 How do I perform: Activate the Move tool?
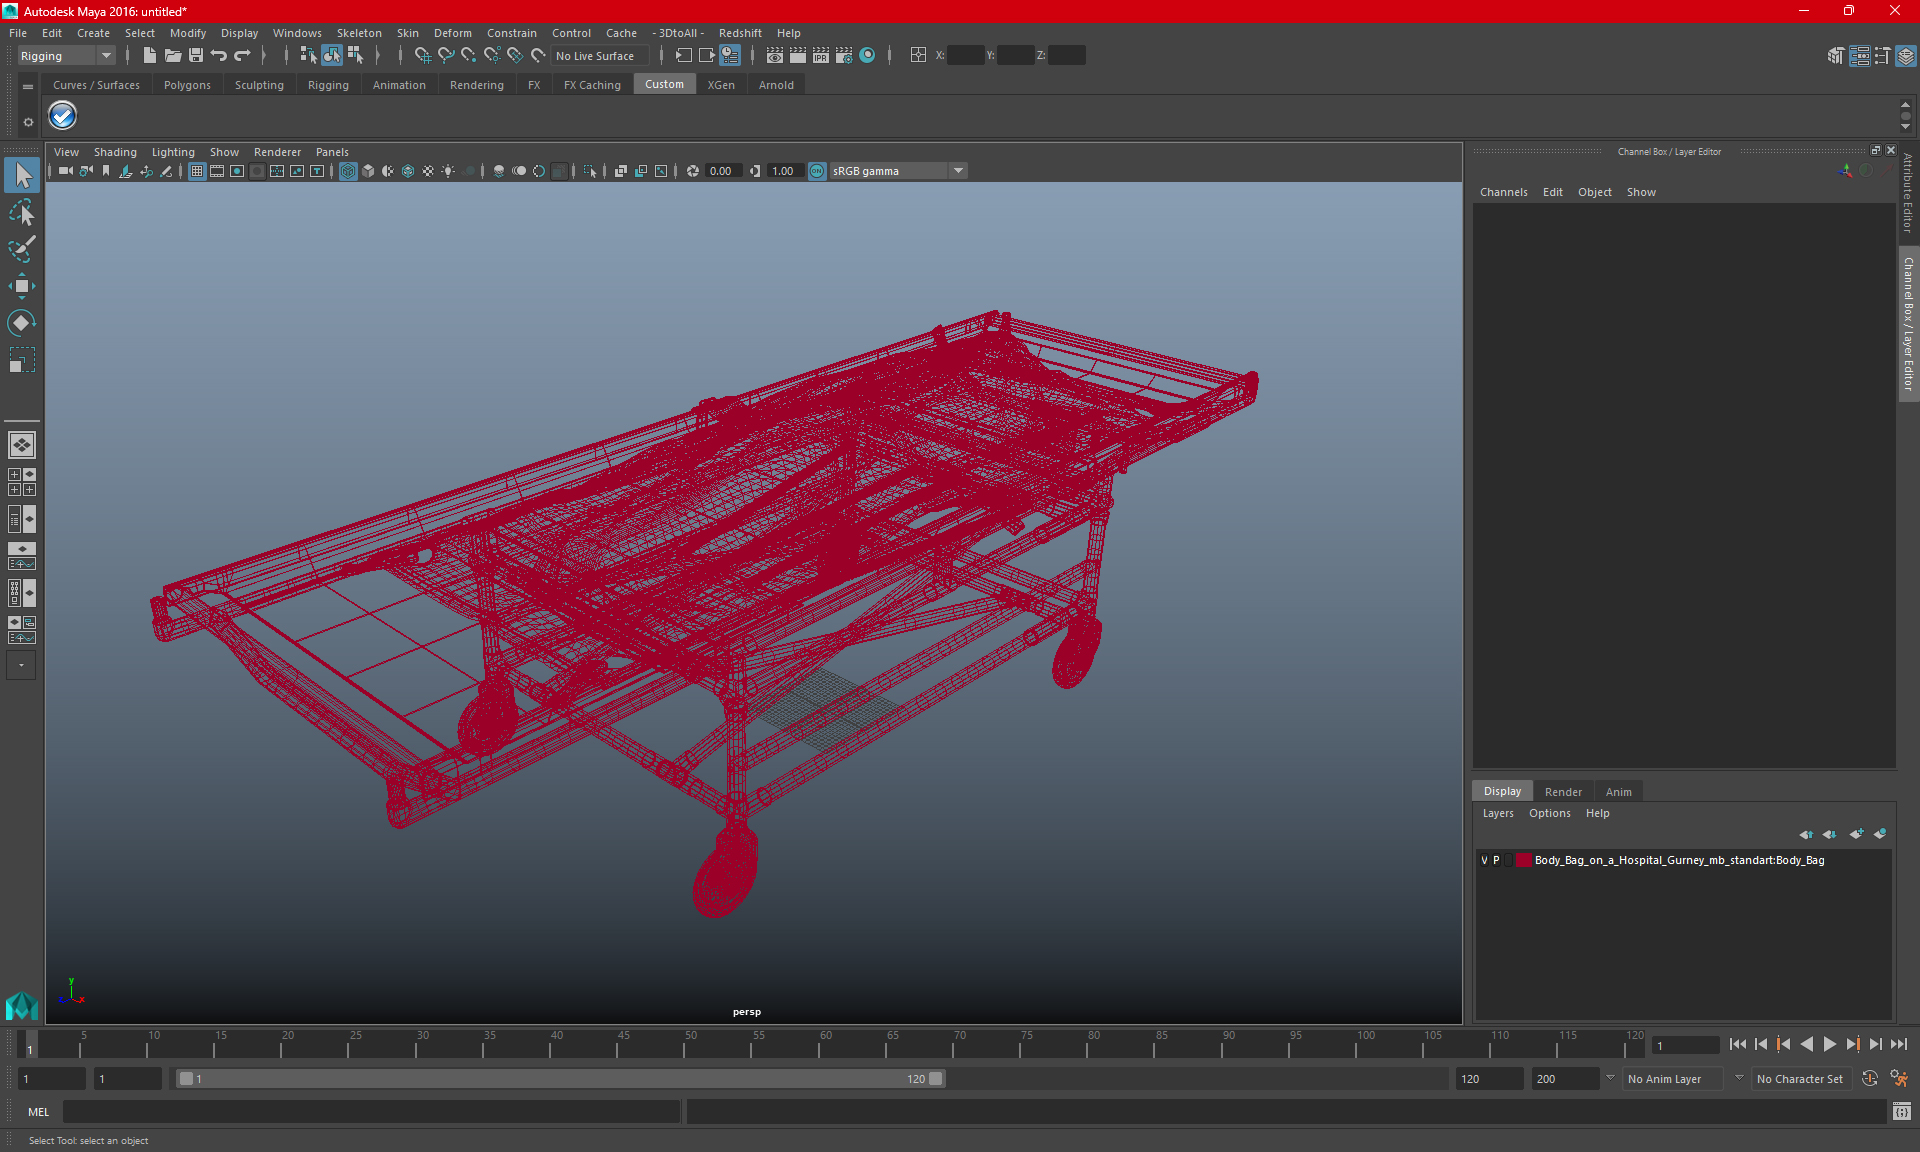(22, 286)
